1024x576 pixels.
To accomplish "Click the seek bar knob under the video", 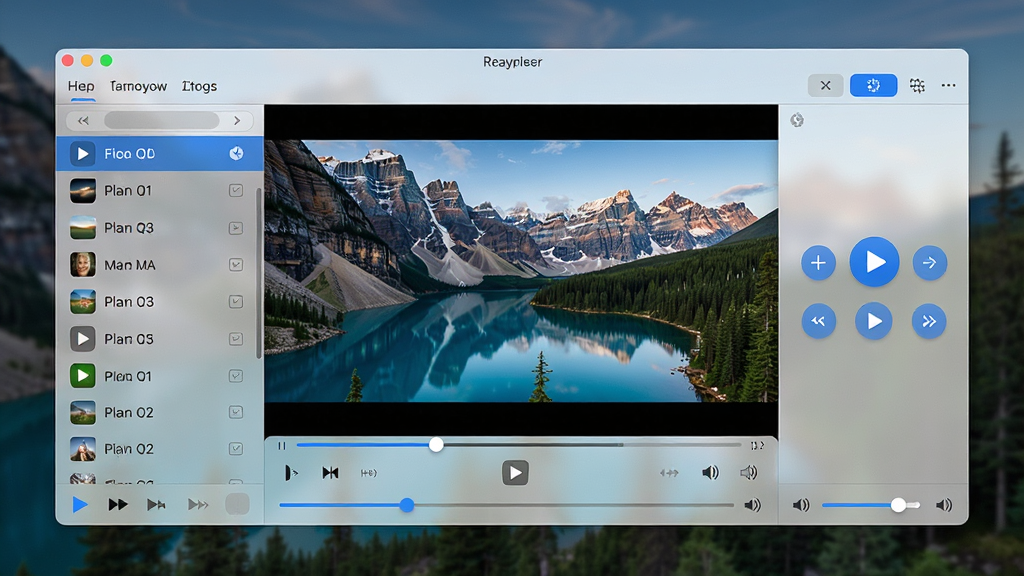I will (436, 445).
